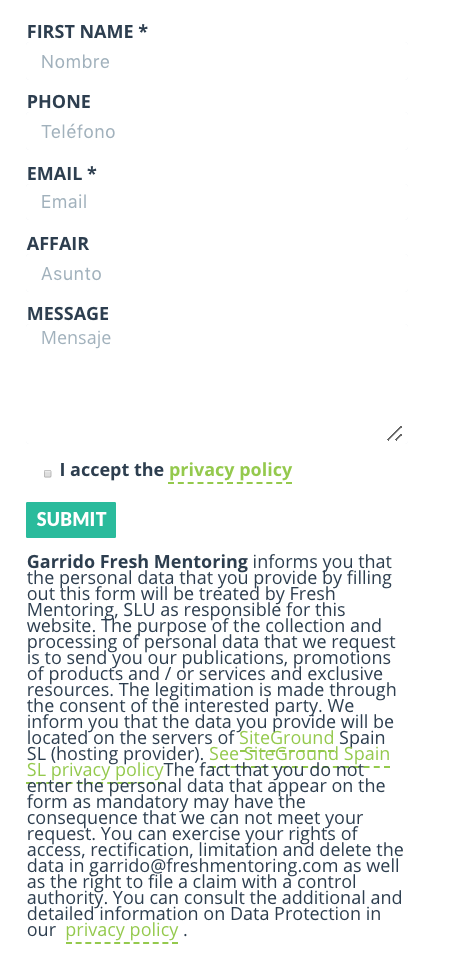Click the bold Garrido Fresh Mentoring text
The height and width of the screenshot is (962, 472).
pos(137,561)
